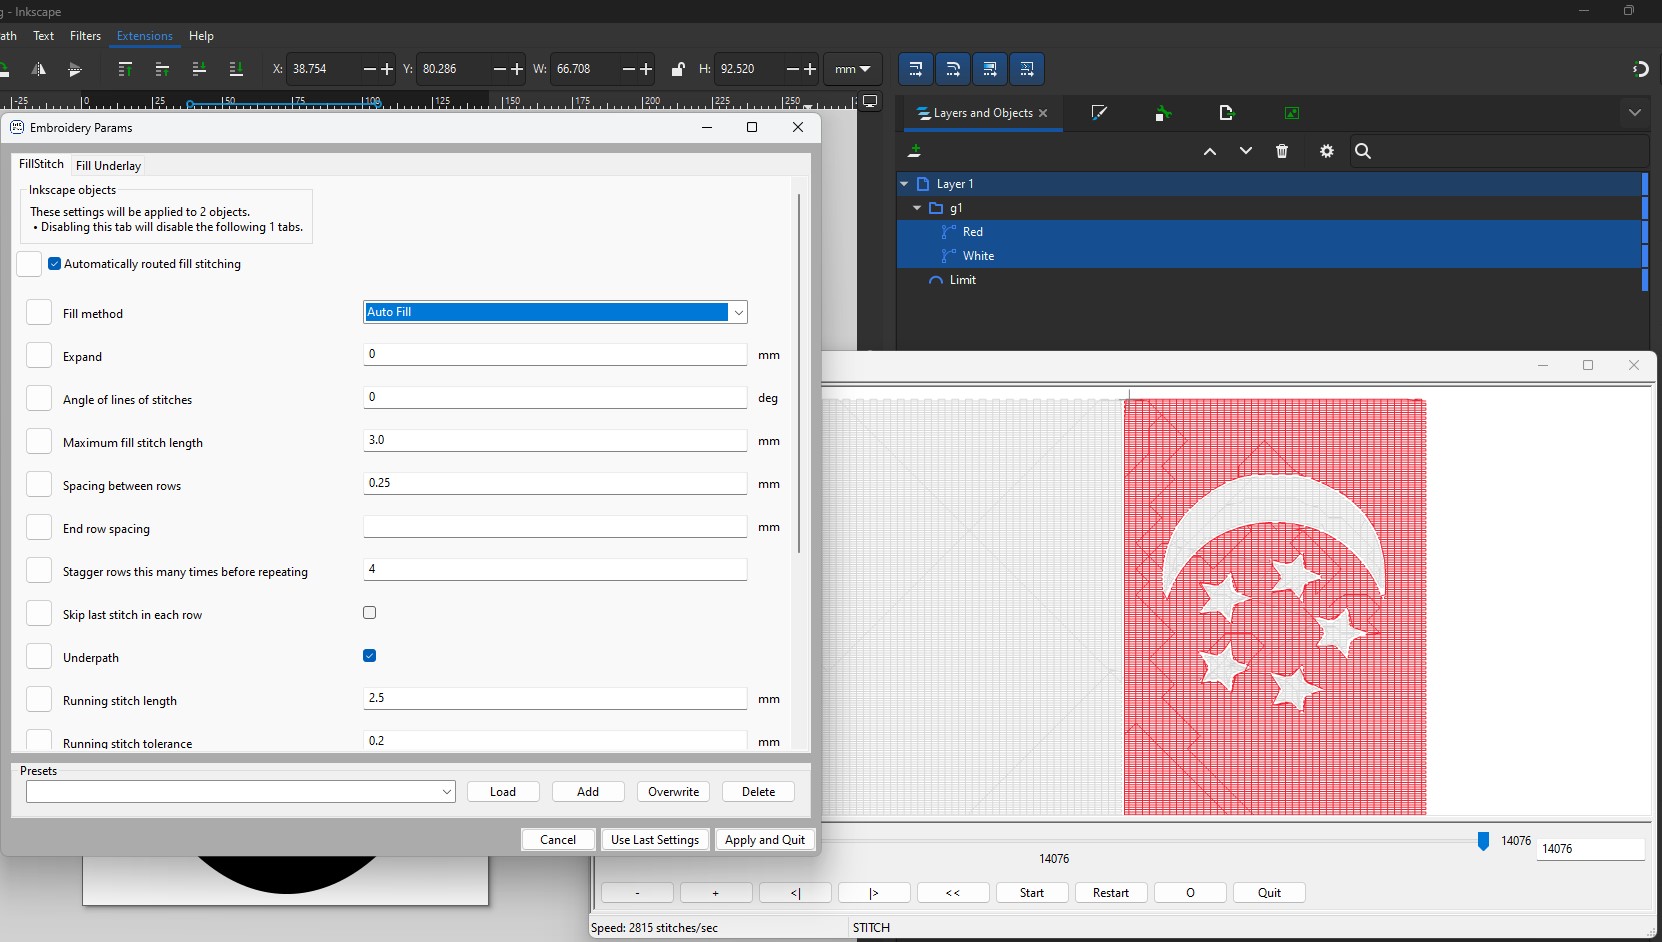This screenshot has height=942, width=1662.
Task: Open the Presets combo box
Action: pyautogui.click(x=241, y=792)
